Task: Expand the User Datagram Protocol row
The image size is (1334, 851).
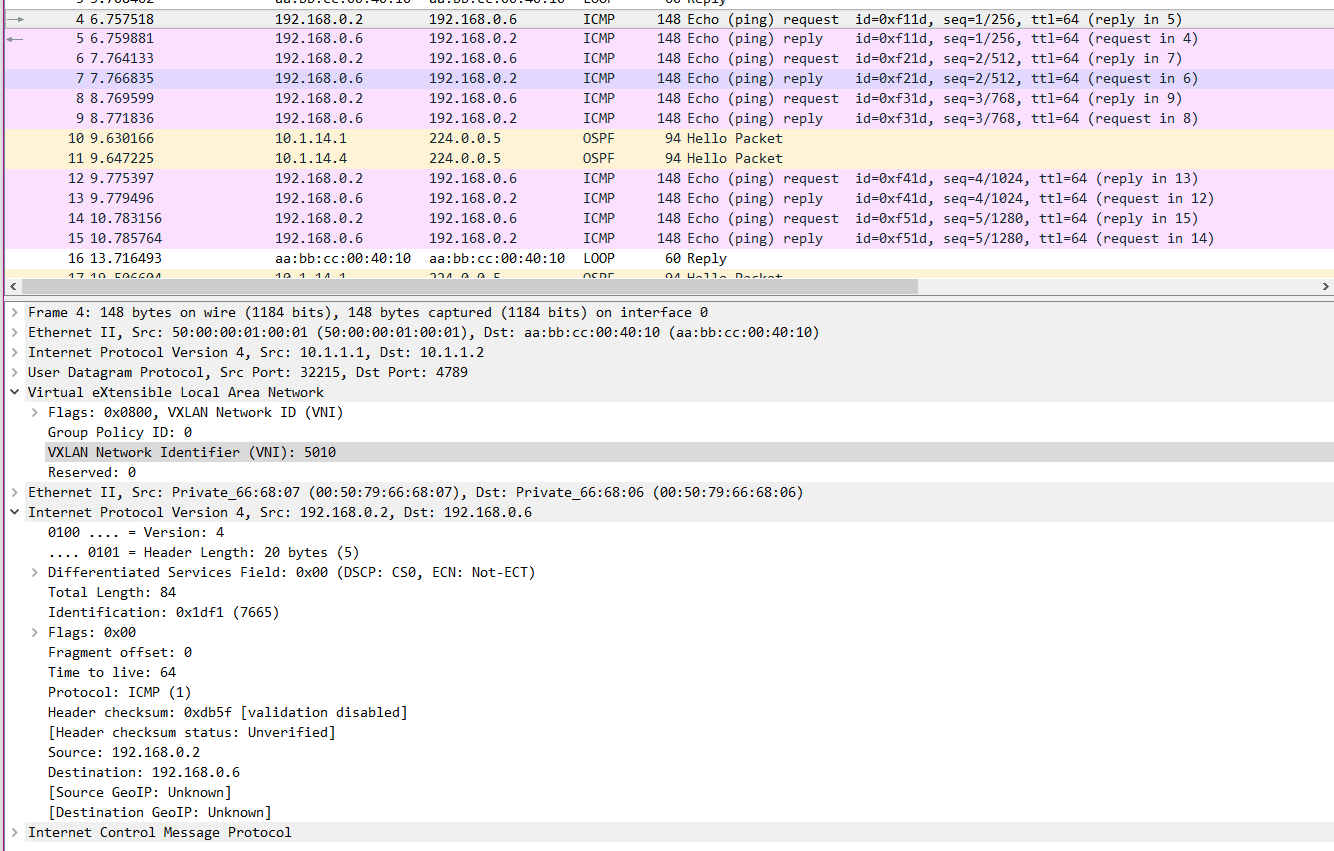Action: (x=14, y=372)
